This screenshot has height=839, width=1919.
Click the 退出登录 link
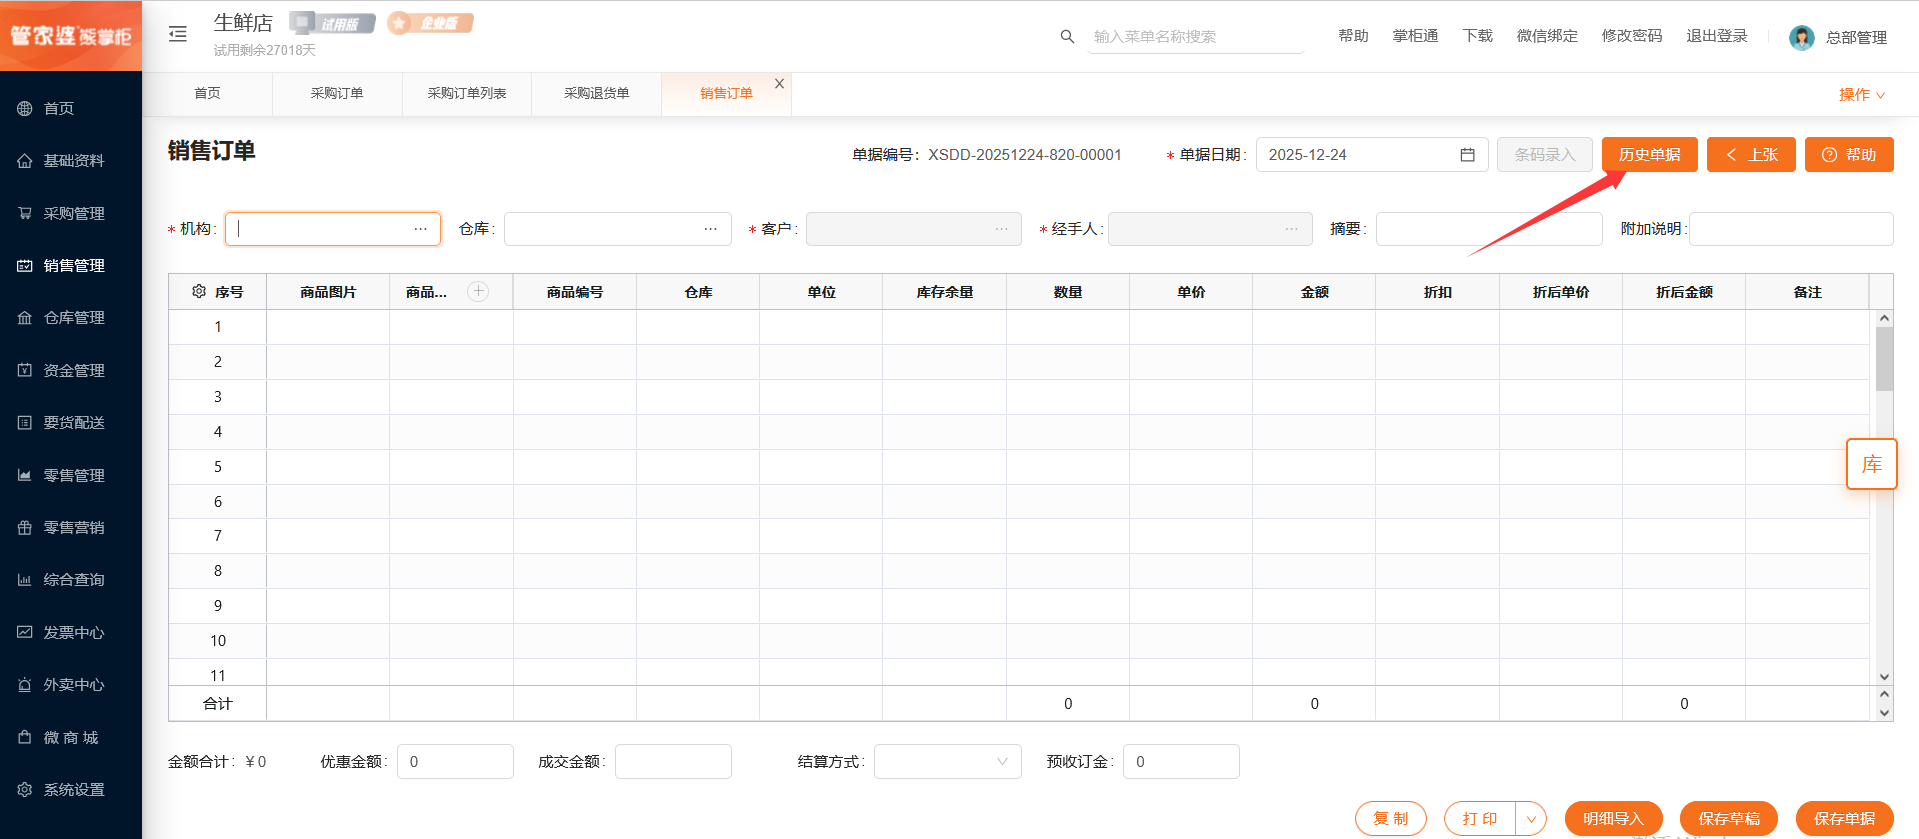tap(1716, 36)
